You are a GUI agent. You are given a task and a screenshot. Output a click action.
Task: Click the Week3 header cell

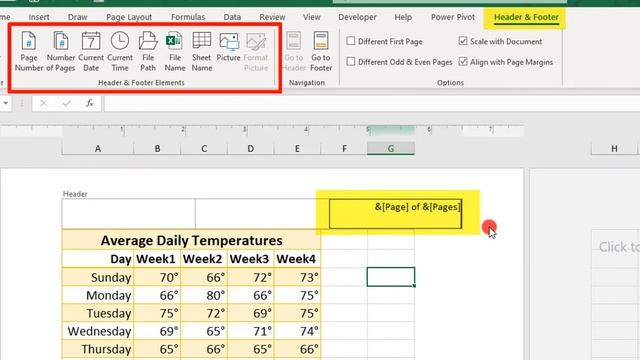coord(250,259)
